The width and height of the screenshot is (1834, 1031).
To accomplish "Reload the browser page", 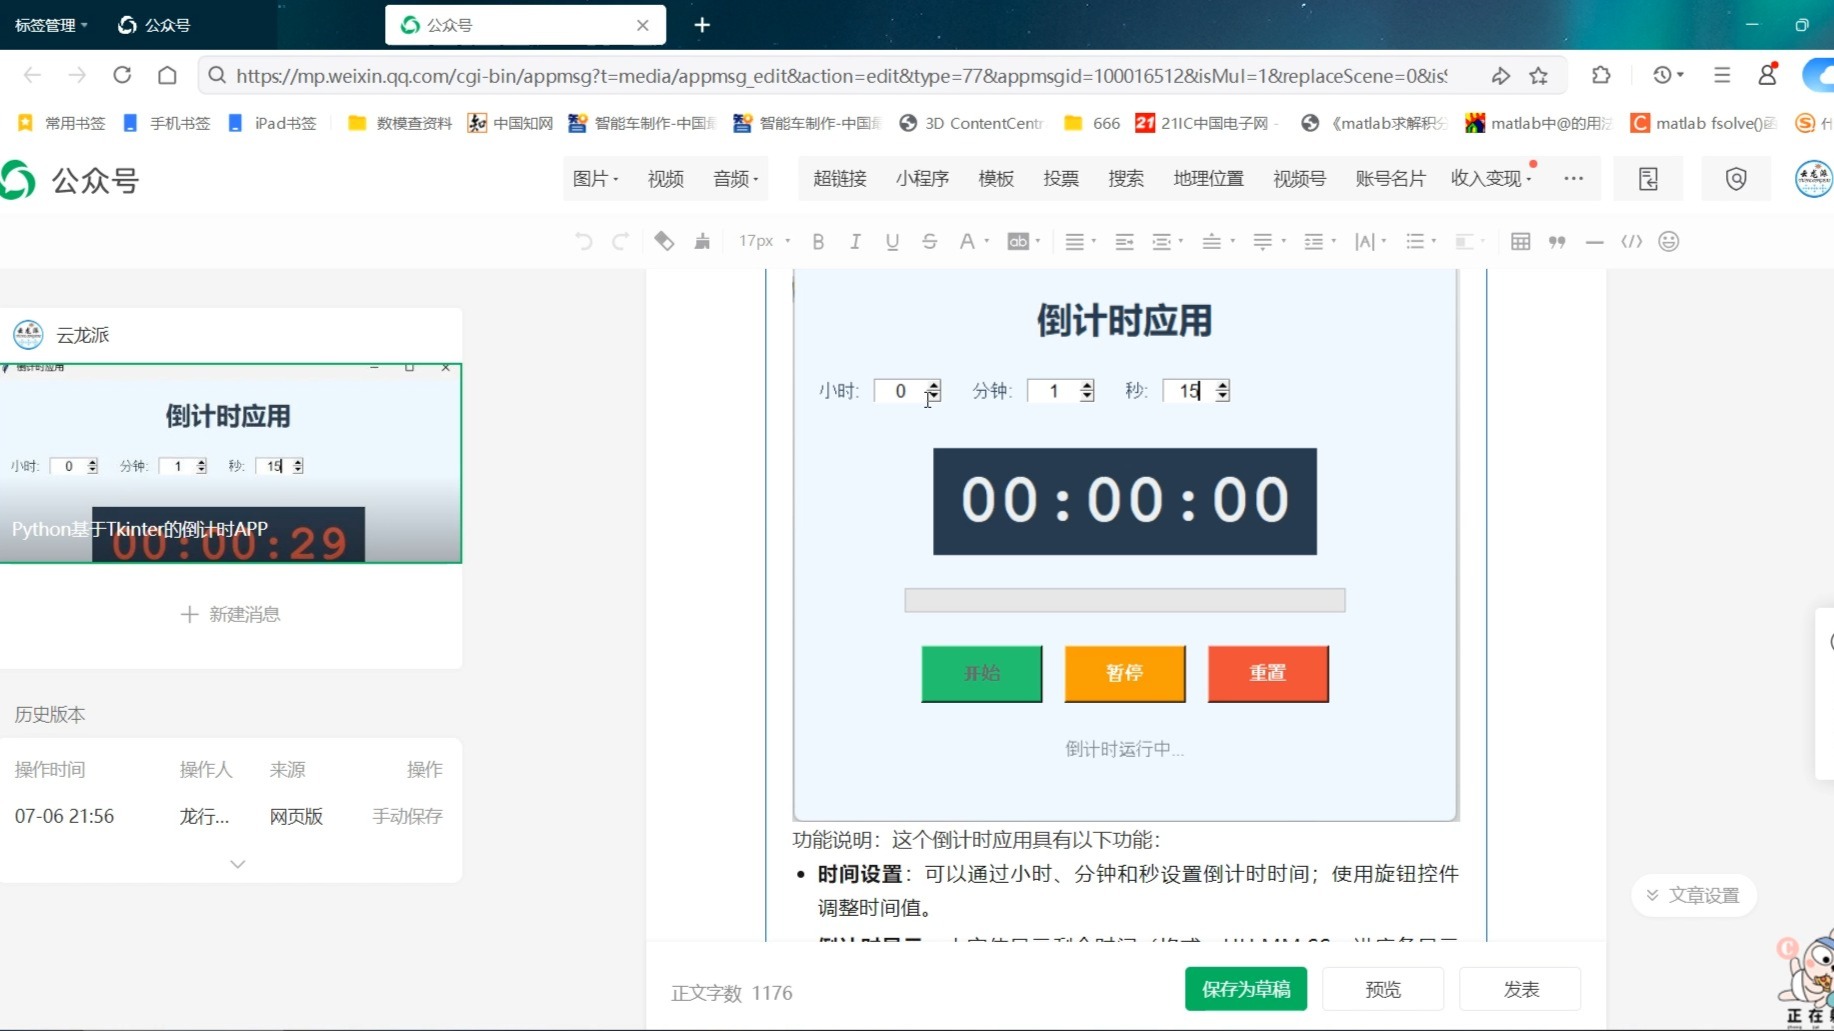I will pyautogui.click(x=122, y=75).
